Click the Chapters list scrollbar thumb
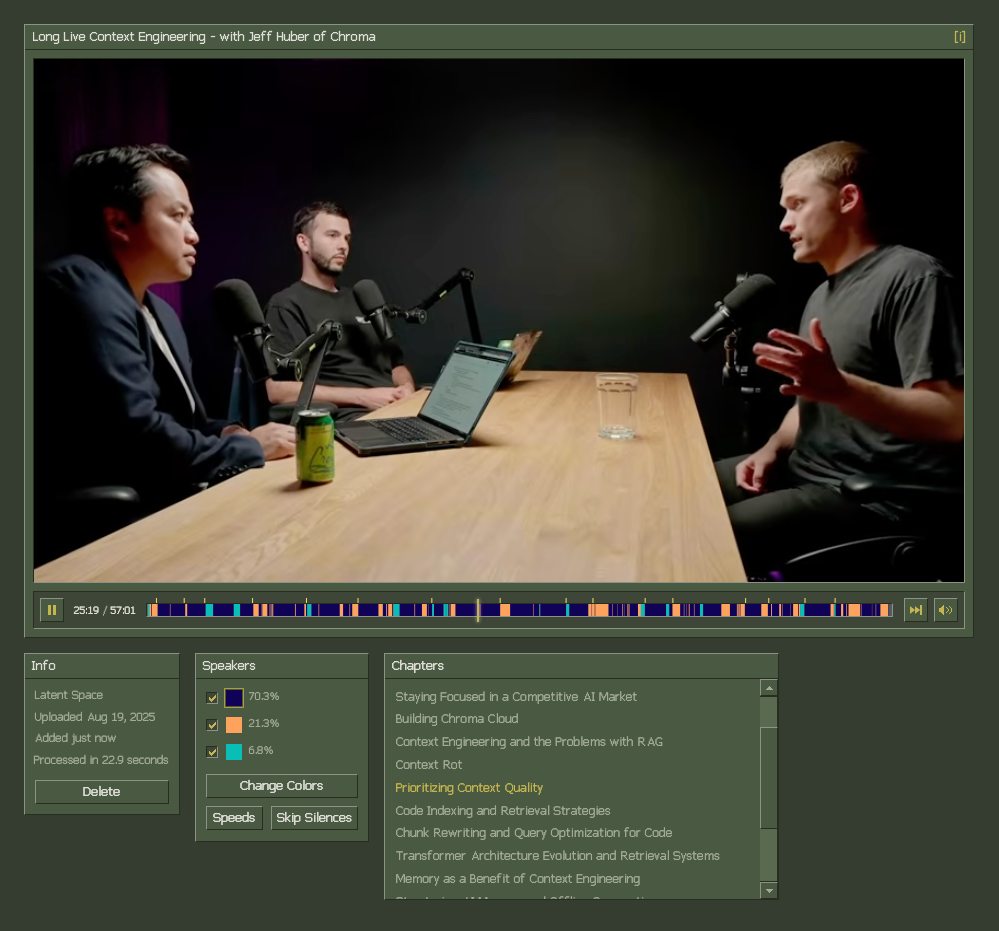 click(769, 777)
